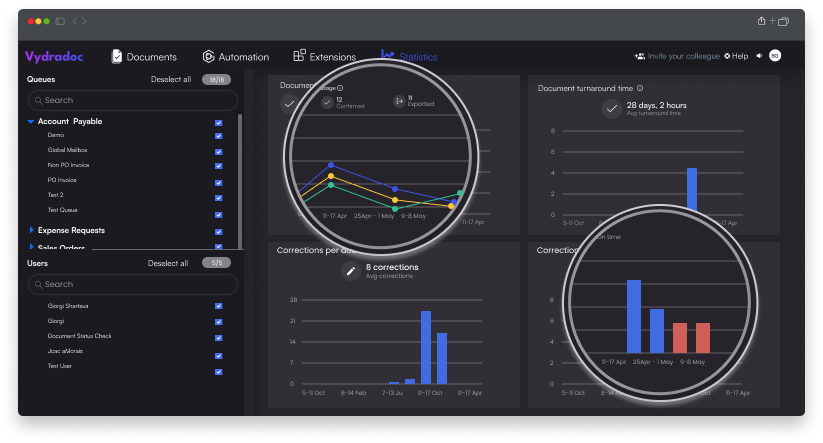Screen dimensions: 823x443
Task: Click Deselect all in the Queues section
Action: tap(170, 79)
